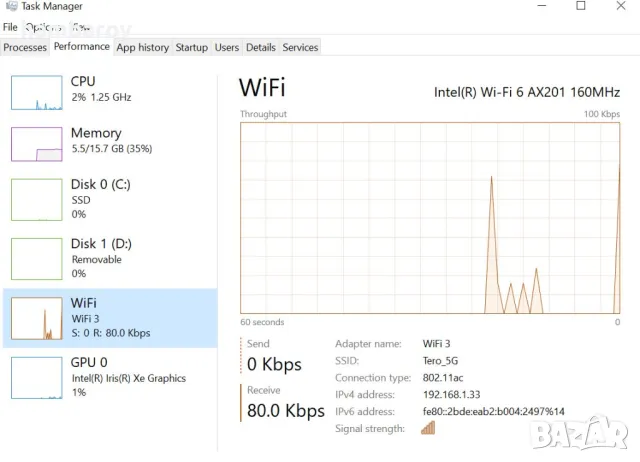The image size is (640, 462).
Task: Open the Memory usage graph thumbnail
Action: (37, 144)
